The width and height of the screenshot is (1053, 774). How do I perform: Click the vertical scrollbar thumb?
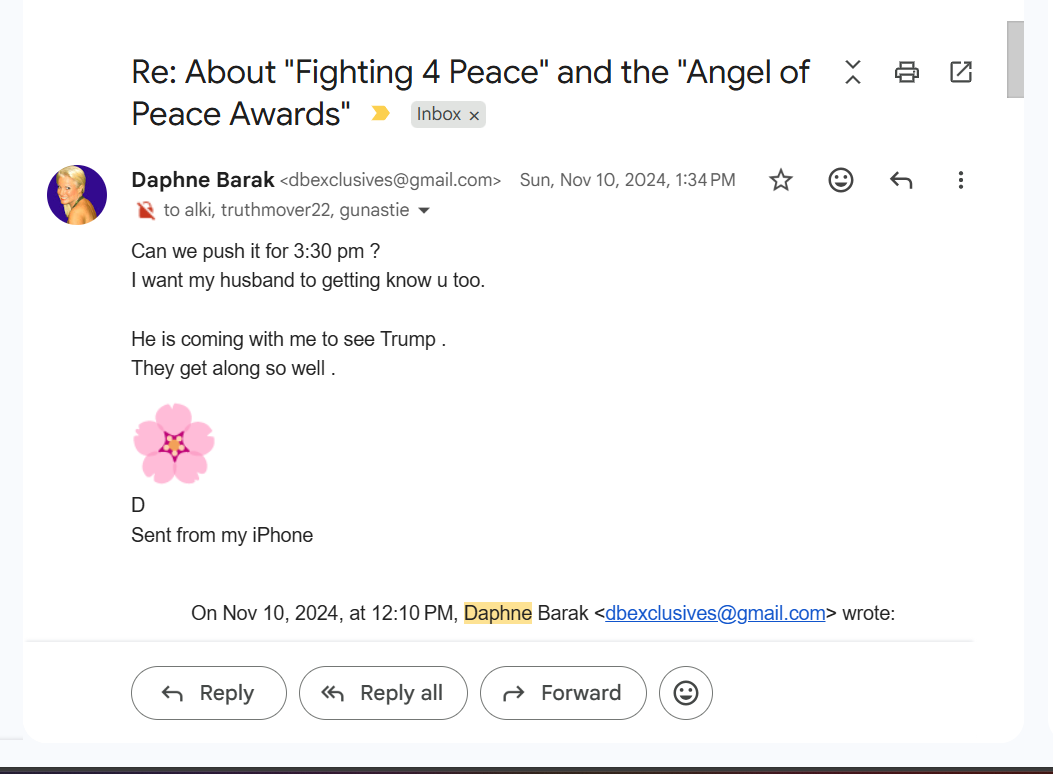(x=1015, y=58)
